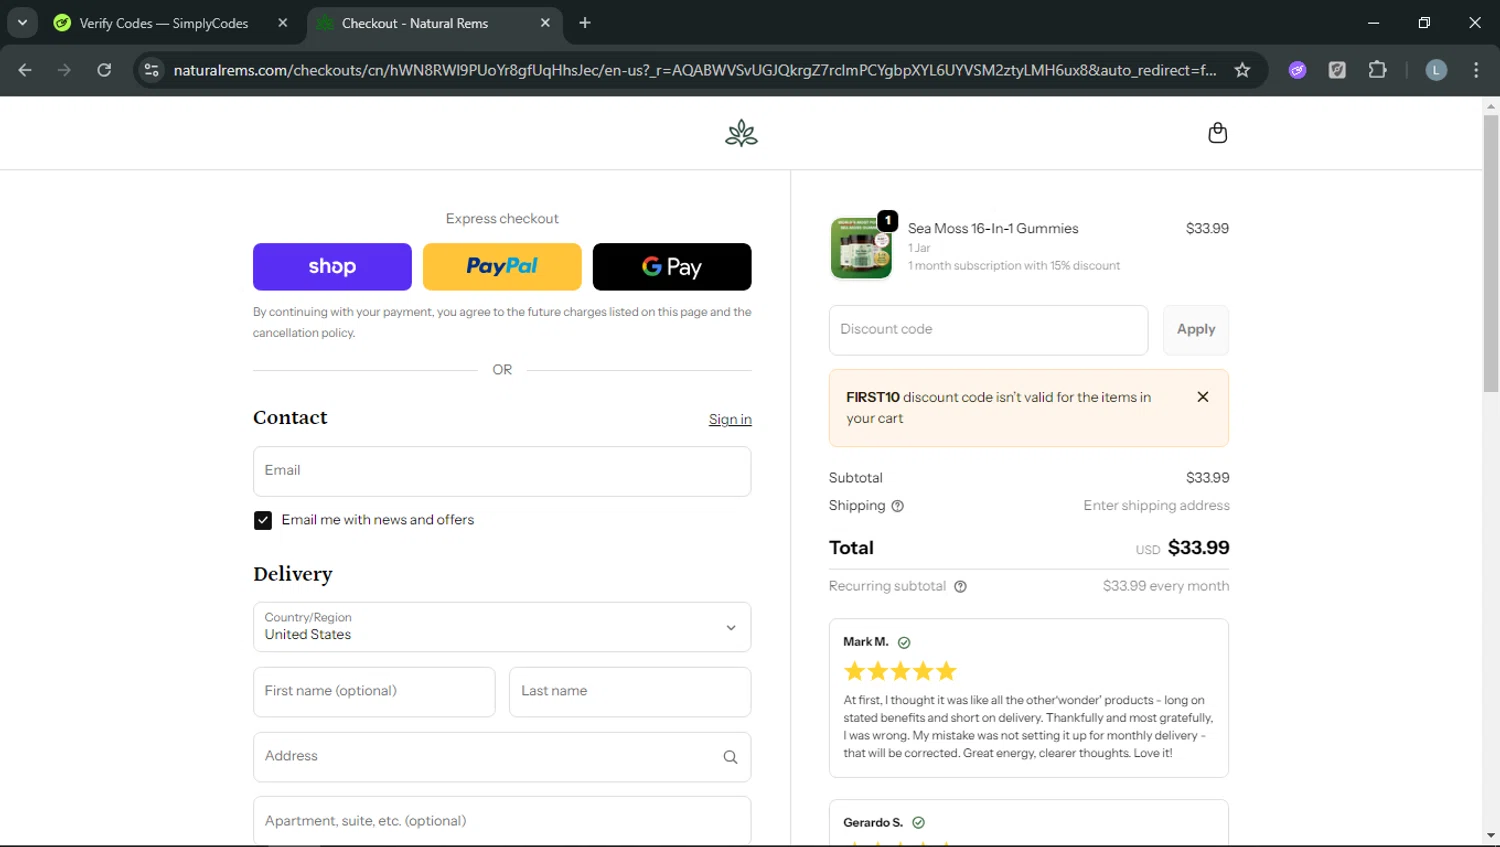Viewport: 1500px width, 847px height.
Task: Open a new browser tab
Action: click(585, 23)
